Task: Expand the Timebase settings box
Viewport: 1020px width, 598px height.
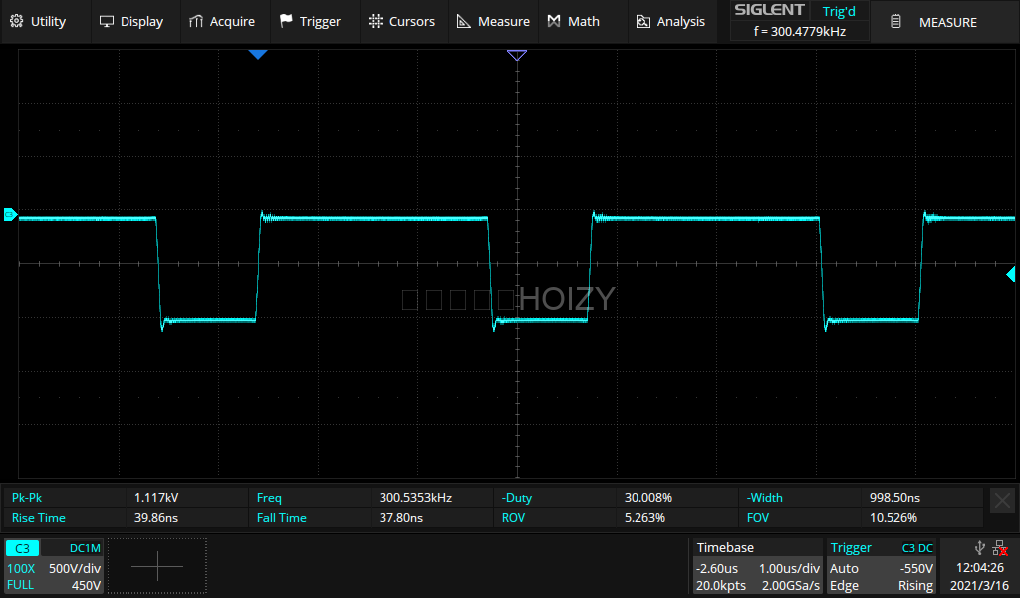Action: pyautogui.click(x=755, y=566)
